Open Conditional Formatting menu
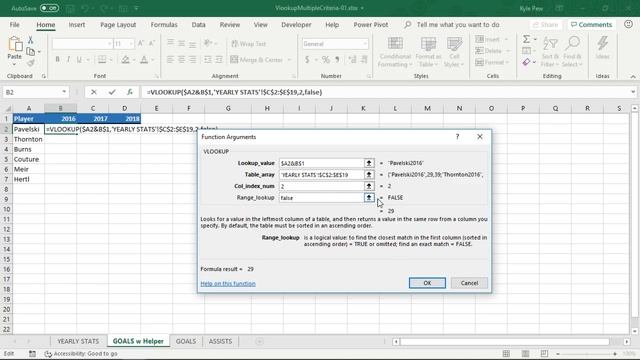The width and height of the screenshot is (640, 360). click(395, 52)
